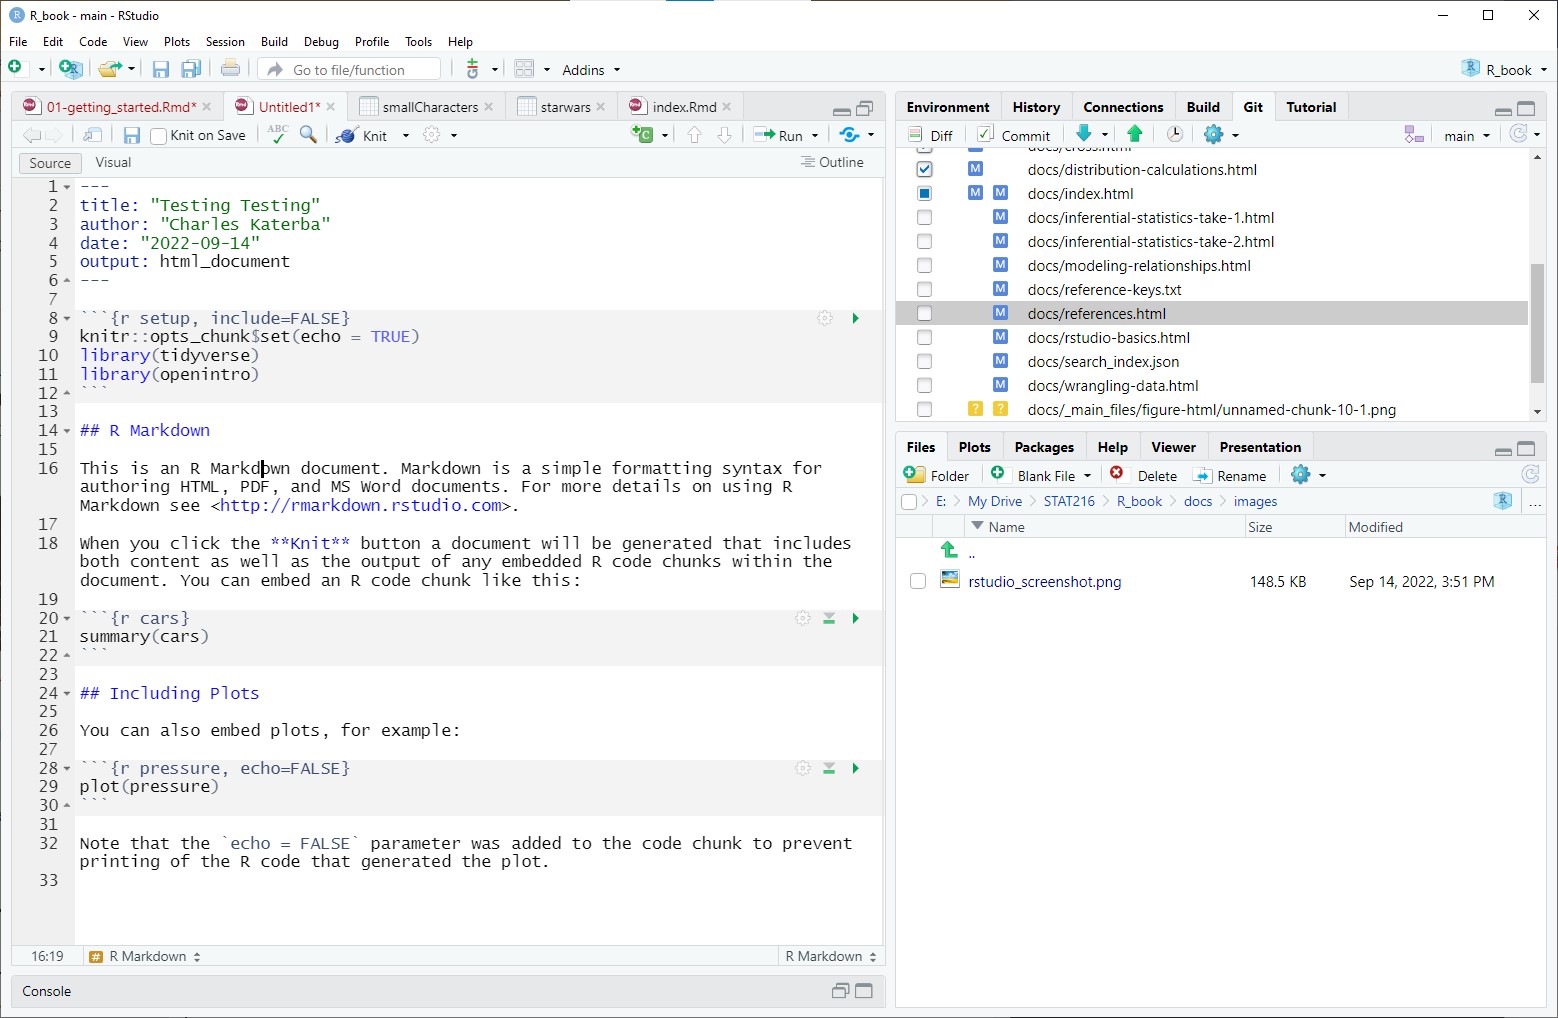This screenshot has height=1018, width=1558.
Task: Click the Git new branch icon
Action: (x=1414, y=135)
